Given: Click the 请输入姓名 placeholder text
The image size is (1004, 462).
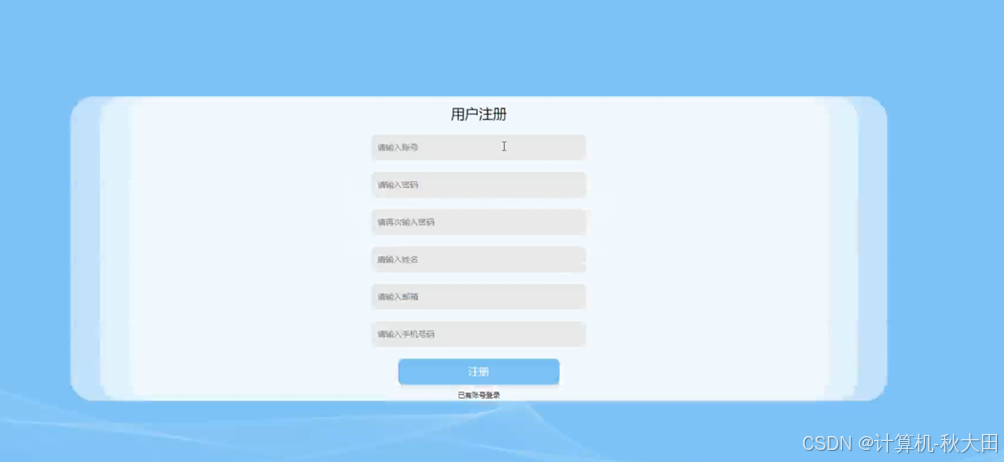Looking at the screenshot, I should pyautogui.click(x=398, y=260).
